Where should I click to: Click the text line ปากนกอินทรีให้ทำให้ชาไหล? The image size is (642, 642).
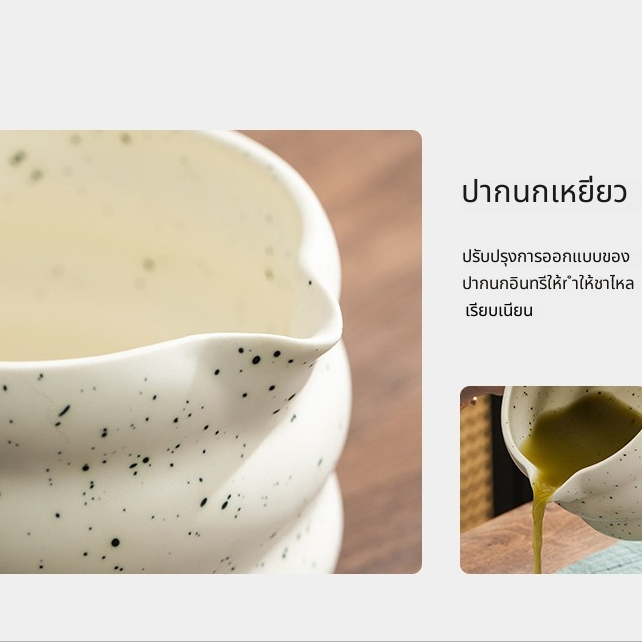(x=548, y=283)
